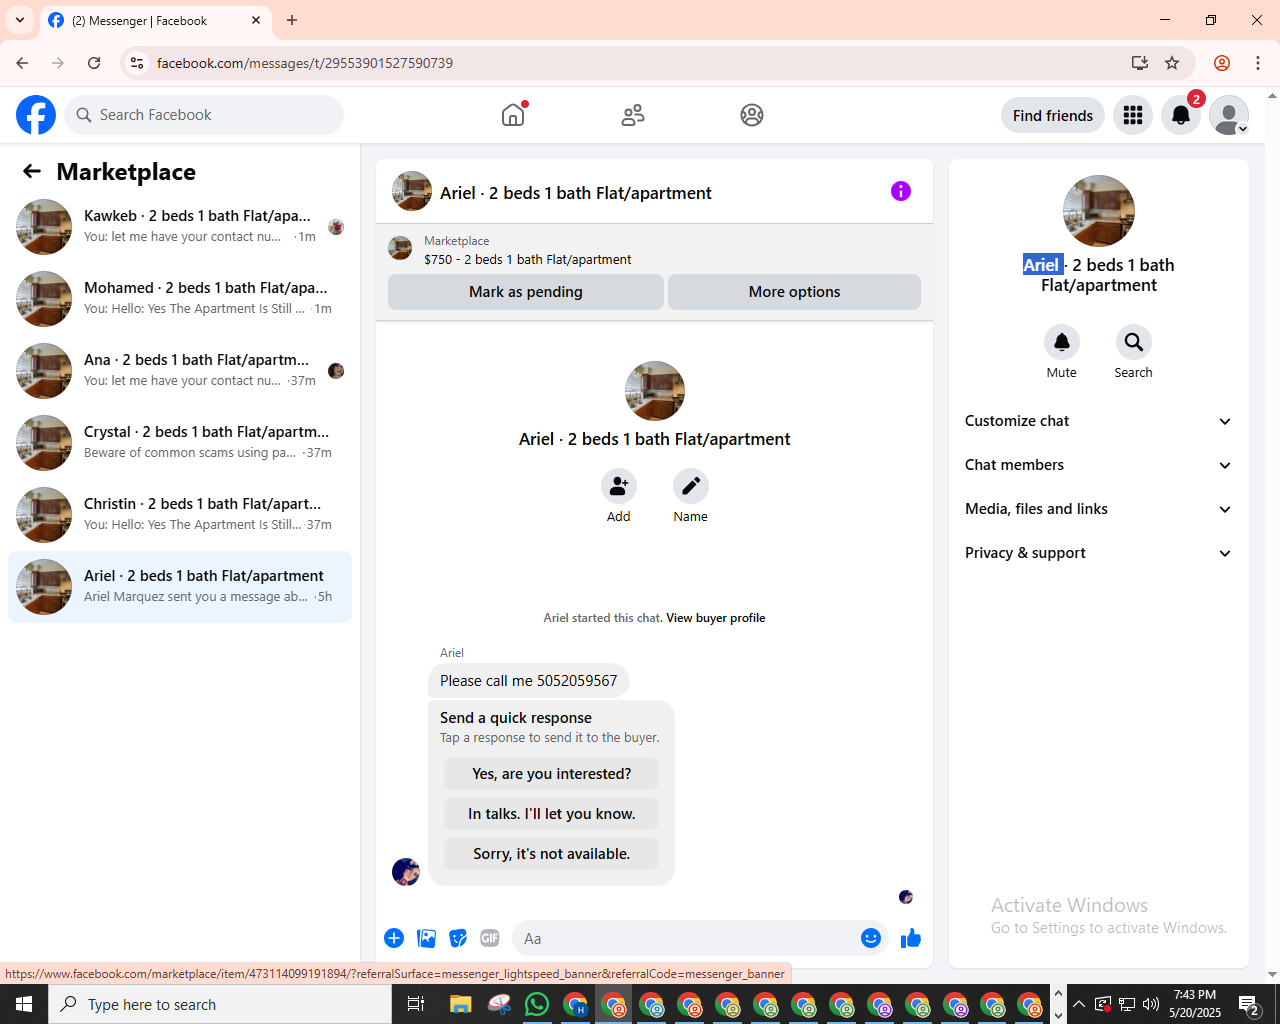Open Task View on taskbar

416,1004
